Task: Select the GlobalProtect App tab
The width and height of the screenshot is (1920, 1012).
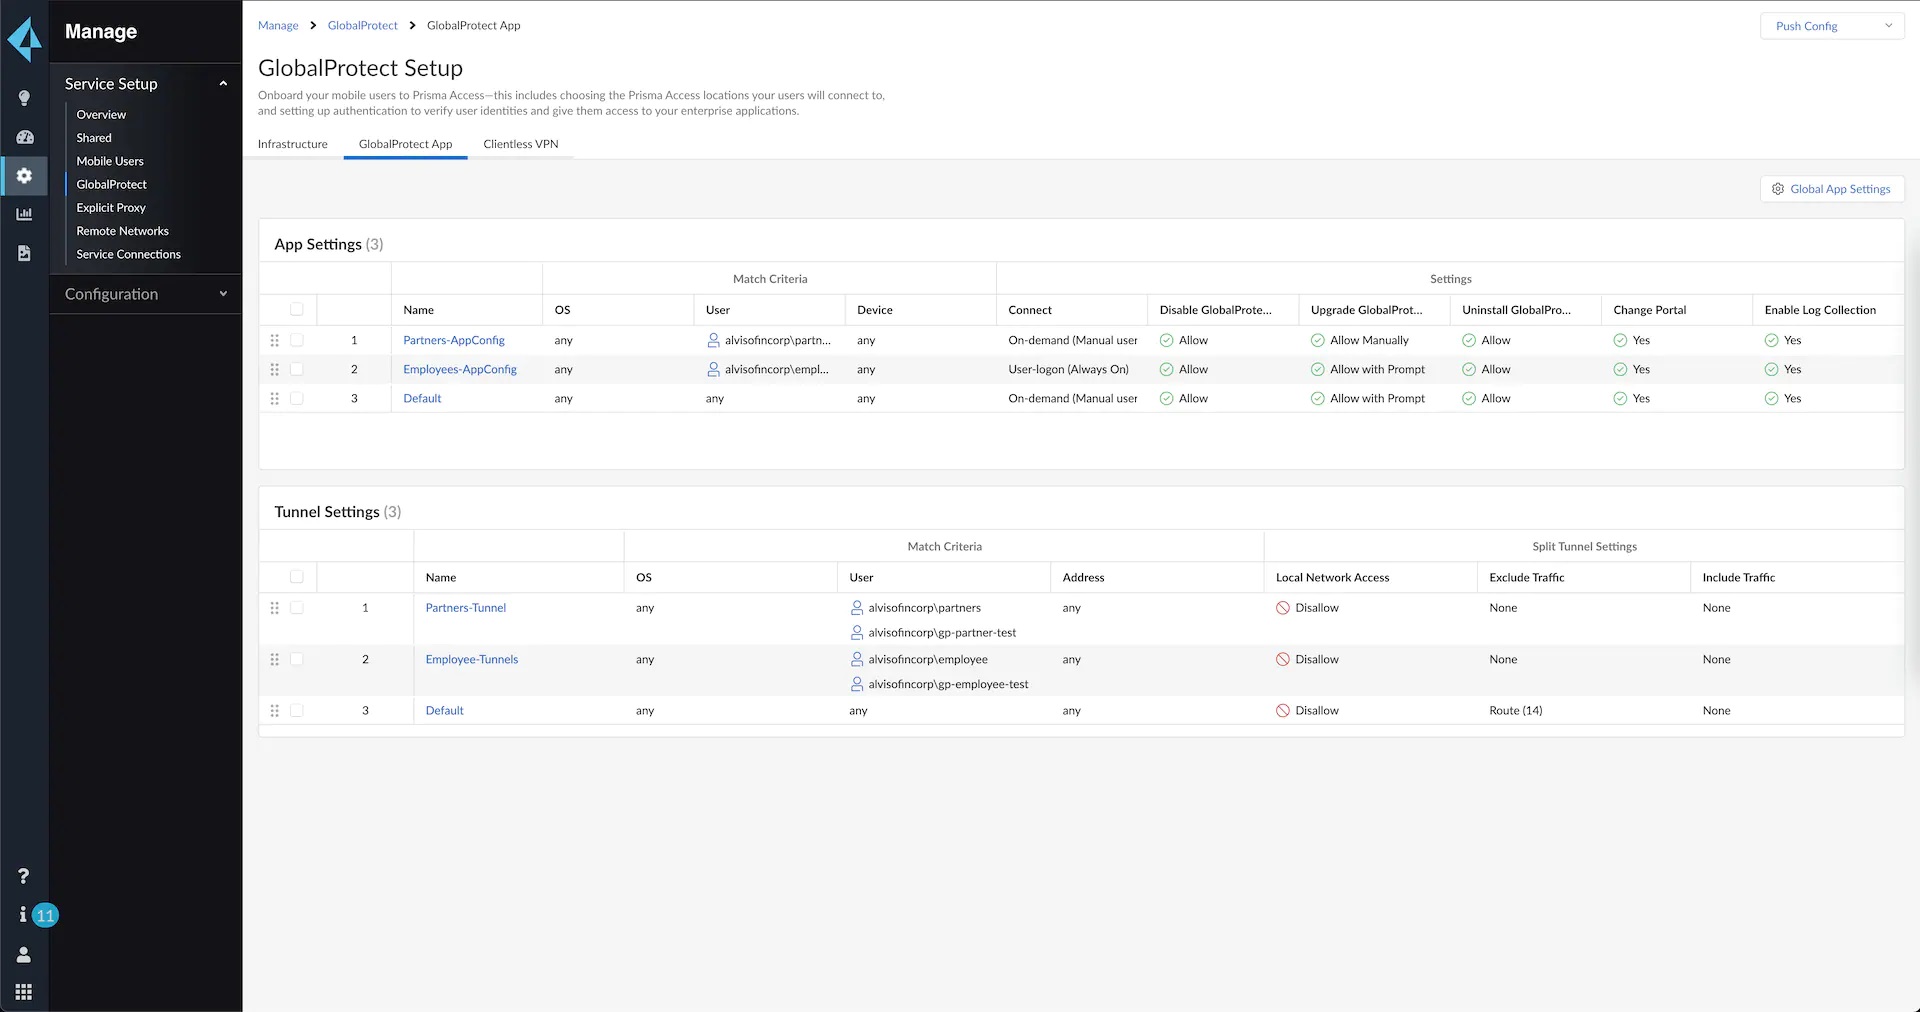Action: click(405, 144)
